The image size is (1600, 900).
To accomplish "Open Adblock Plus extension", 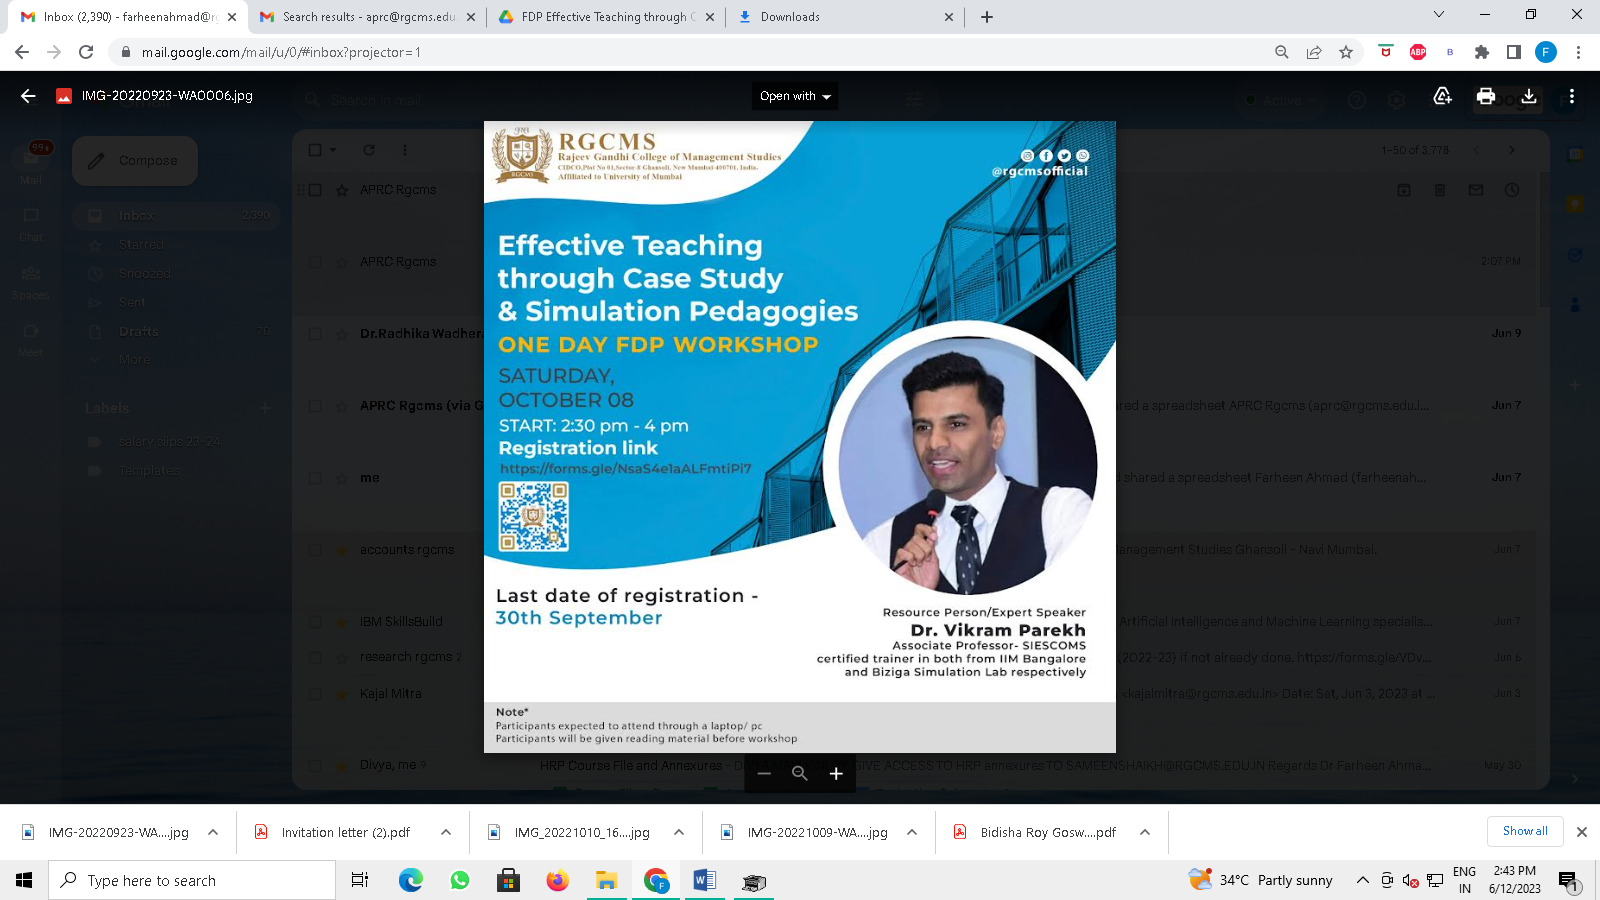I will click(x=1418, y=52).
